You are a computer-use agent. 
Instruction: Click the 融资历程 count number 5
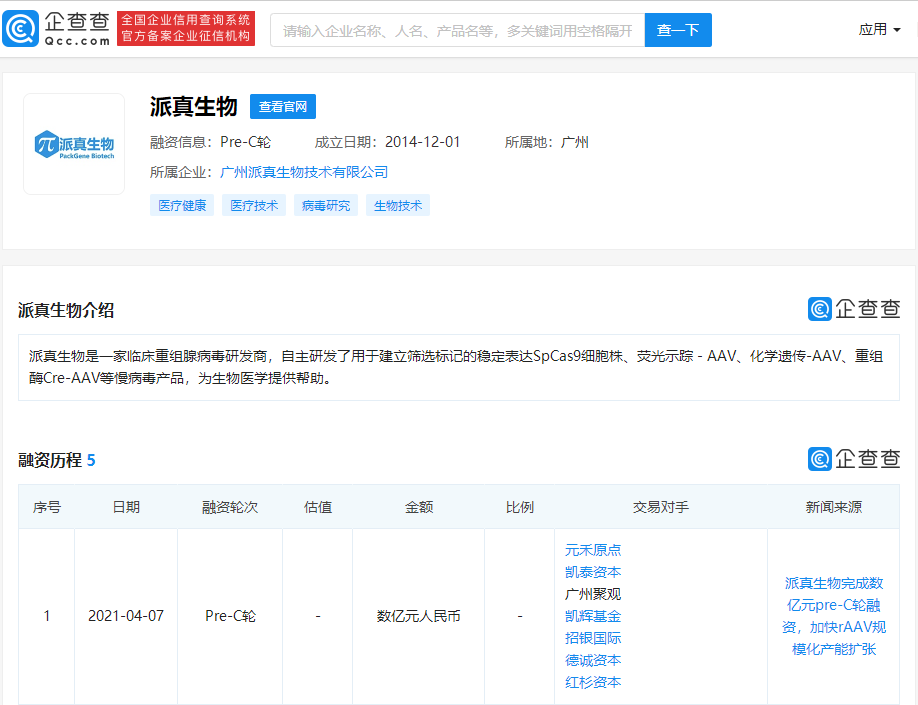point(91,460)
